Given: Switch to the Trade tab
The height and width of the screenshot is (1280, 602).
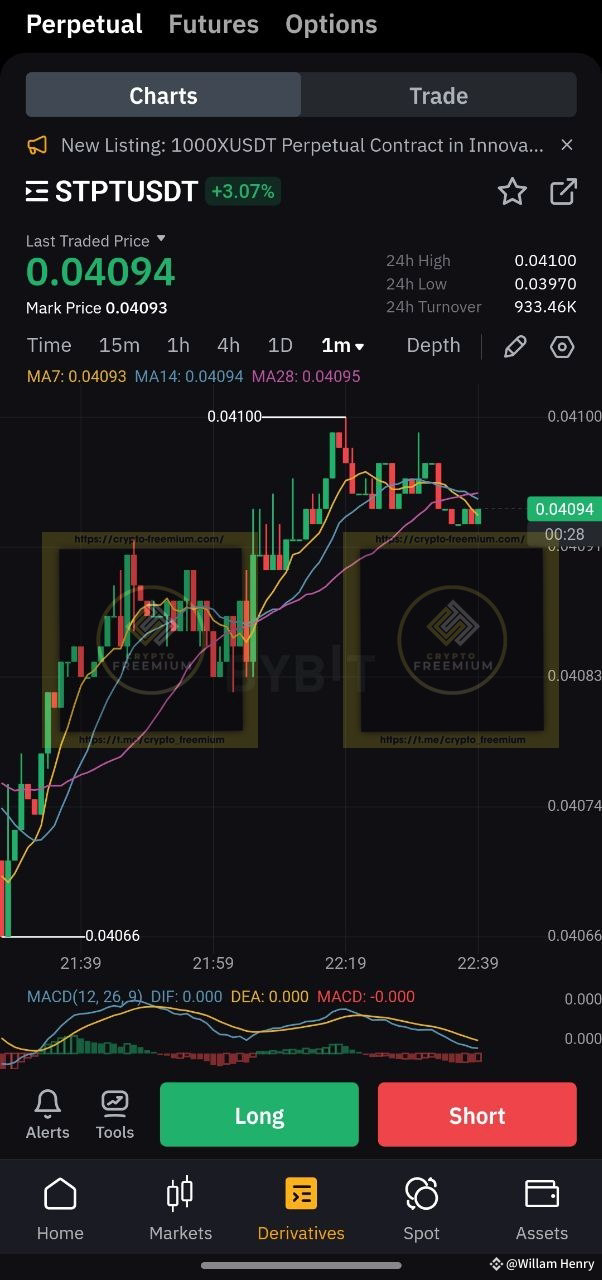Looking at the screenshot, I should click(x=438, y=96).
